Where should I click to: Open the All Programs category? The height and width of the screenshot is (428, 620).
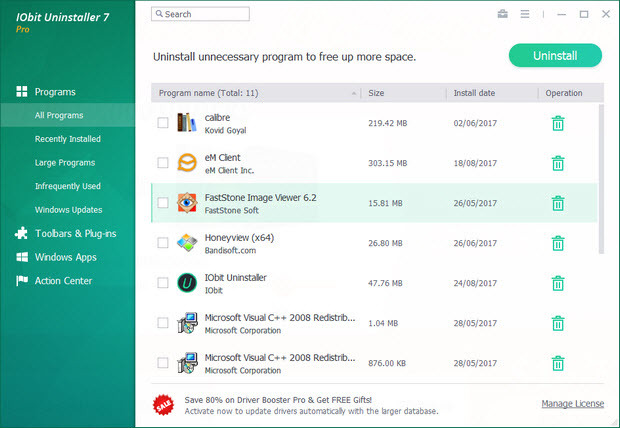[x=68, y=115]
